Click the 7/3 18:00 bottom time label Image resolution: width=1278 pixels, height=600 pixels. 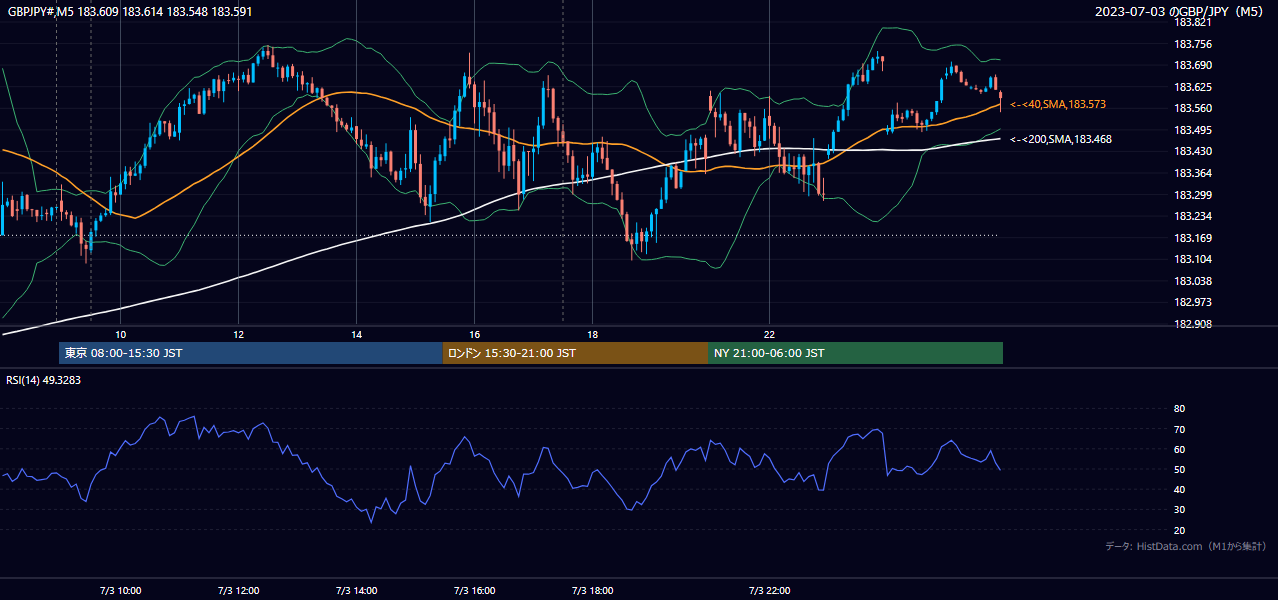(x=592, y=590)
